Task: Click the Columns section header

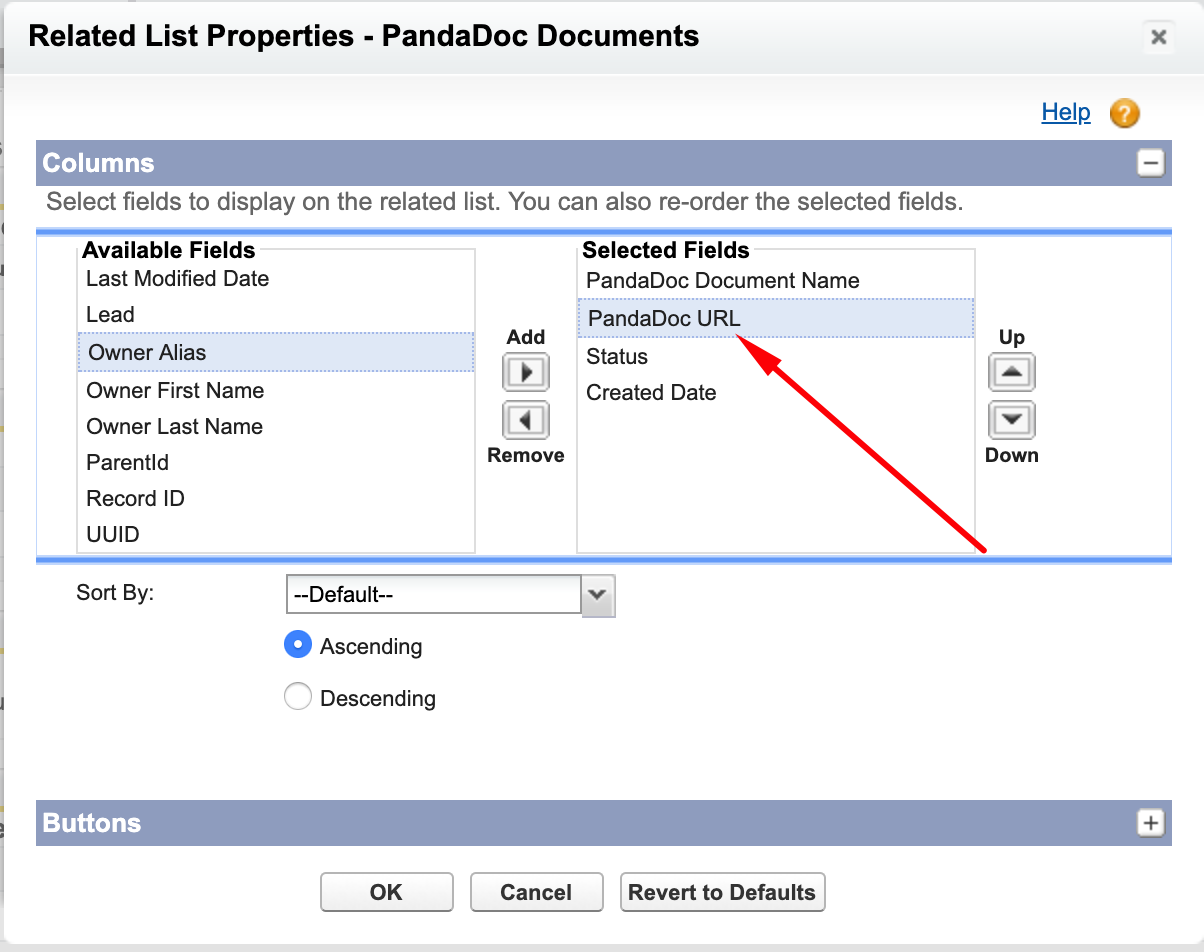Action: 603,163
